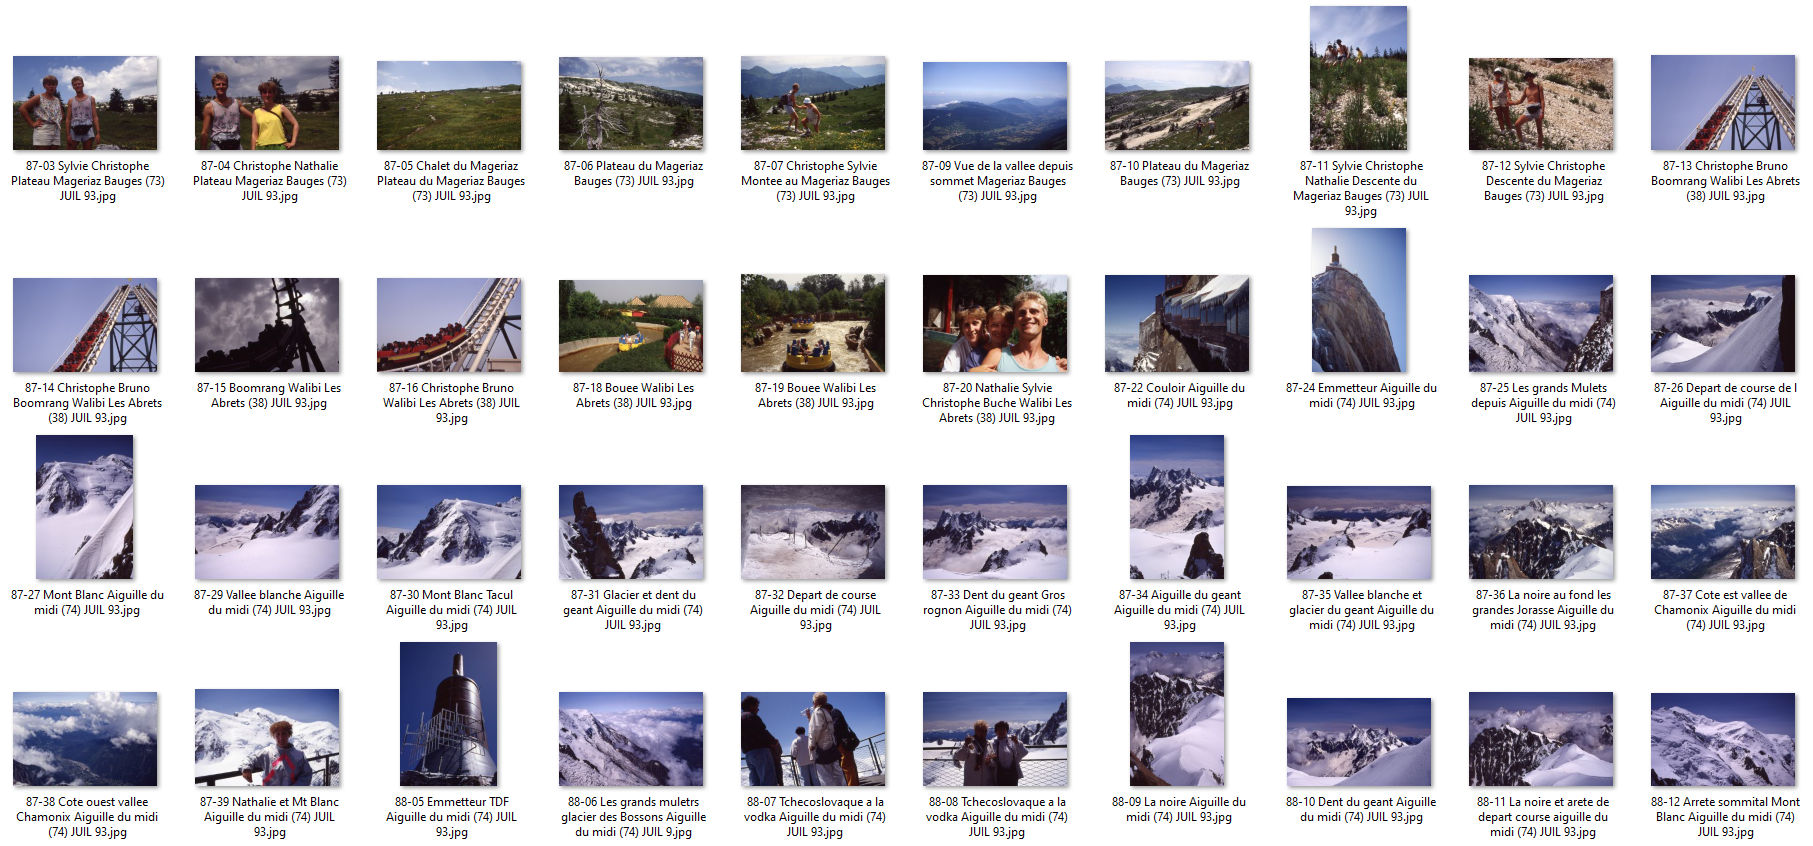
Task: Click the 87-15 Boomrang dark silhouette photo
Action: pyautogui.click(x=267, y=325)
